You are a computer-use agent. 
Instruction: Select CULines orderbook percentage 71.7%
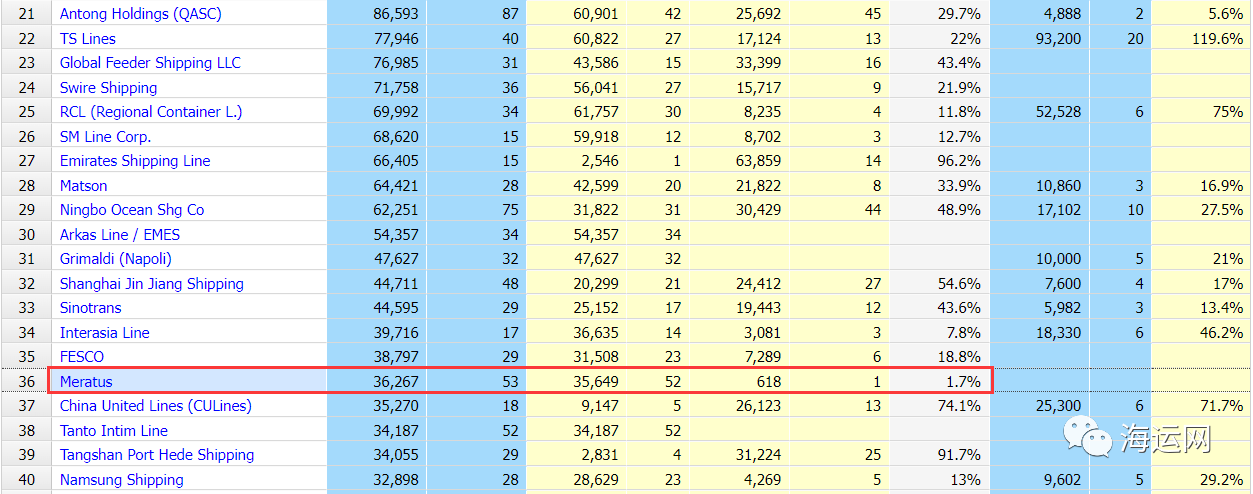(1222, 406)
